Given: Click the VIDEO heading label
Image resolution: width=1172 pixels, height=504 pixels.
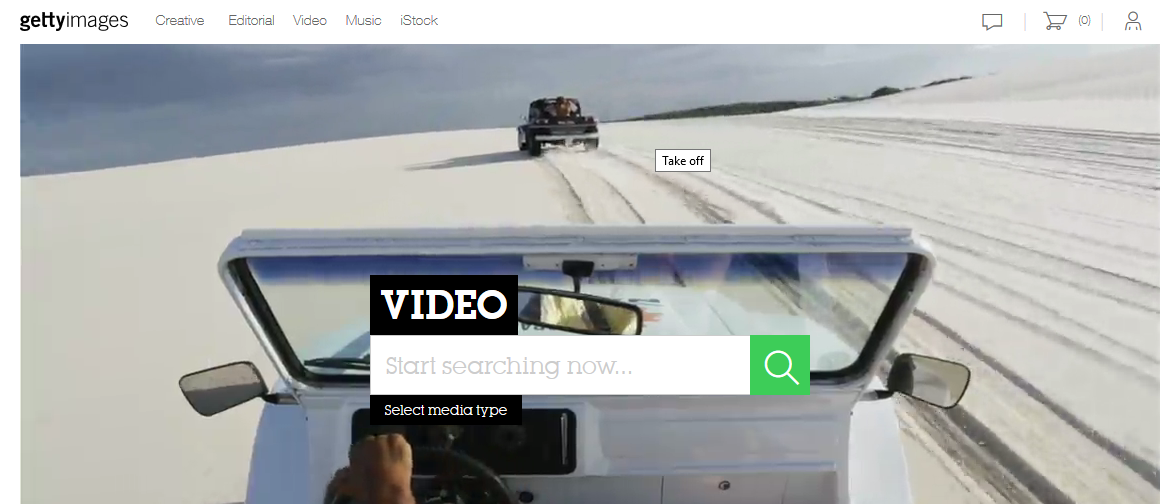Looking at the screenshot, I should pyautogui.click(x=444, y=305).
